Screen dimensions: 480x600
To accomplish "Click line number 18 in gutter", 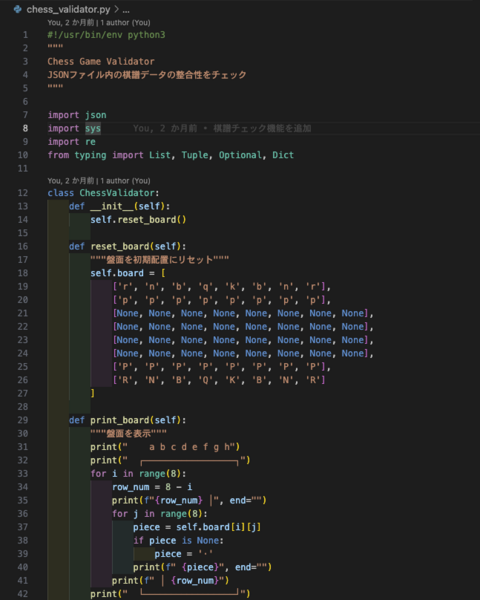I will [23, 273].
